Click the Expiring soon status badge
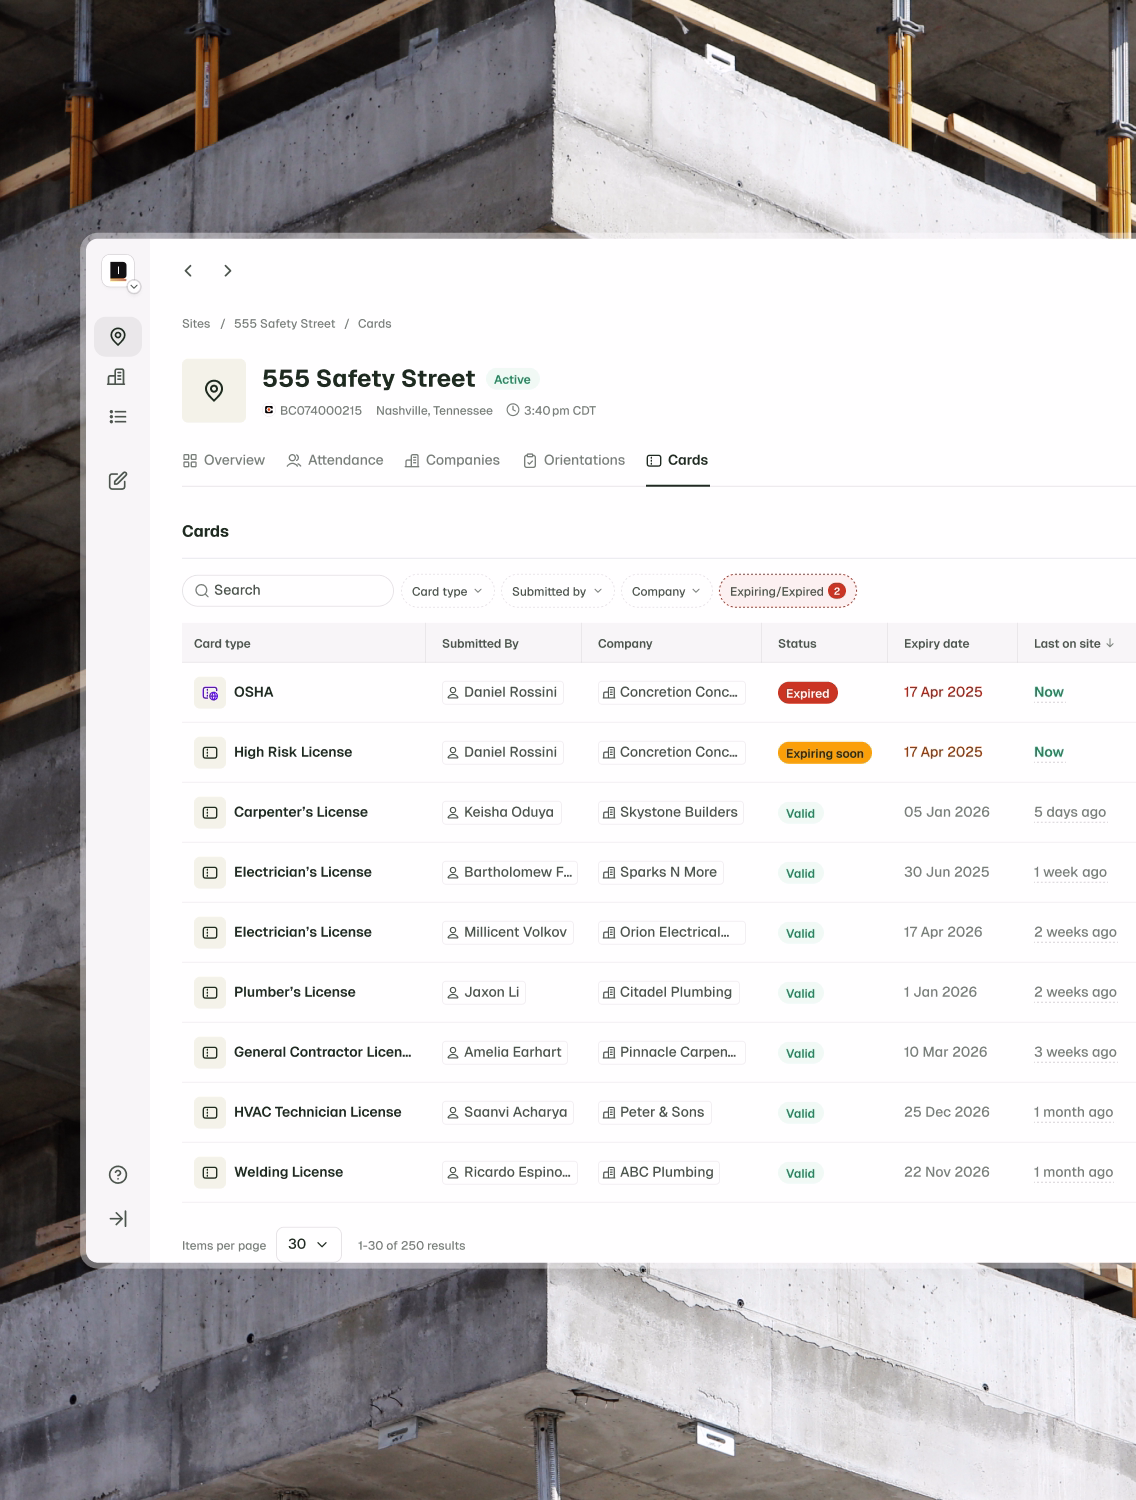This screenshot has height=1500, width=1136. (x=825, y=753)
